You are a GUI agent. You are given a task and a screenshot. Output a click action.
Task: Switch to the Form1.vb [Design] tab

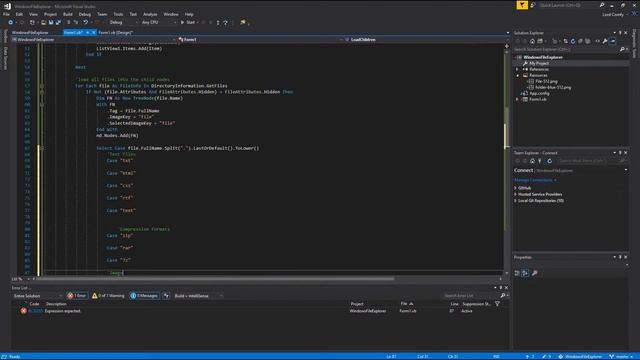(x=116, y=32)
